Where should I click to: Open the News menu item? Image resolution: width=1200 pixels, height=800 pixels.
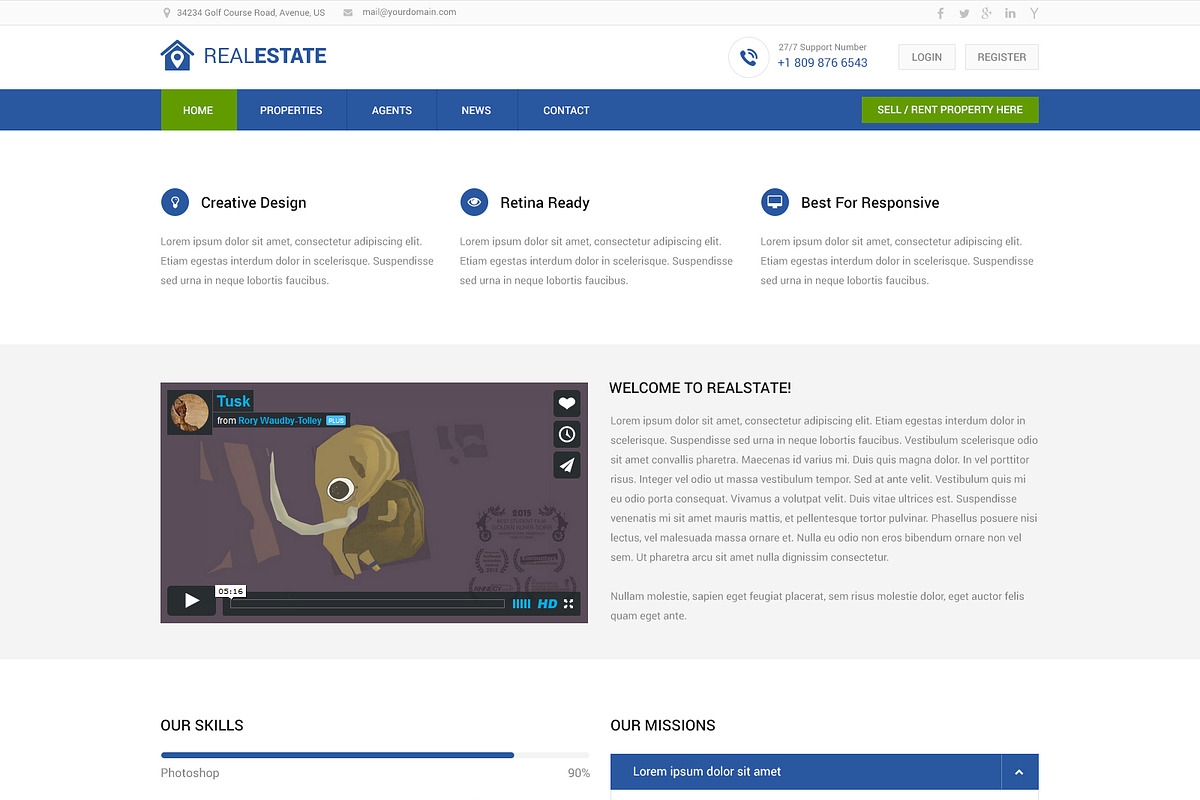click(476, 110)
